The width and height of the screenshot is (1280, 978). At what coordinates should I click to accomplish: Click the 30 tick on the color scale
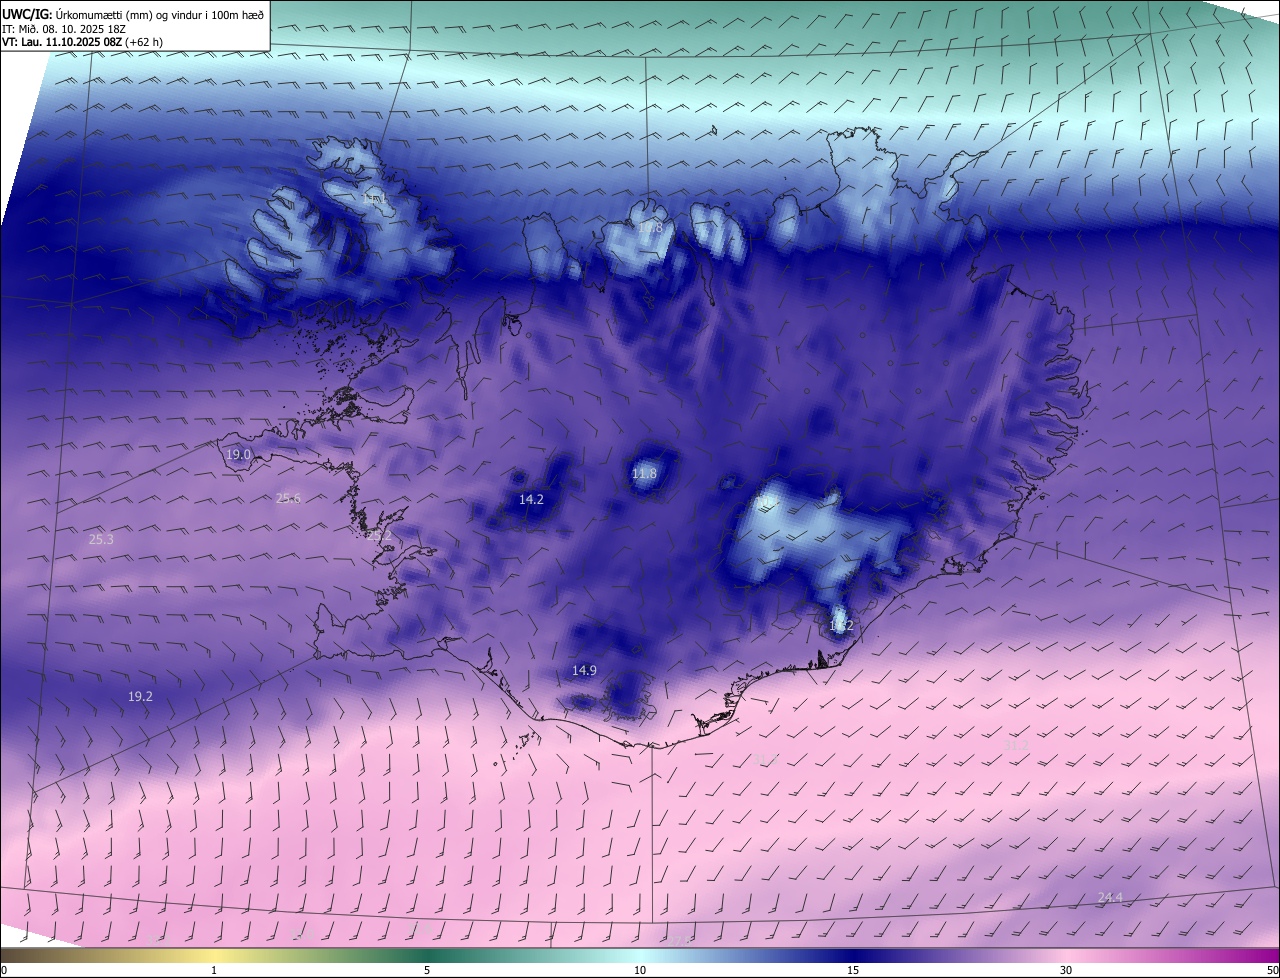click(x=1066, y=970)
